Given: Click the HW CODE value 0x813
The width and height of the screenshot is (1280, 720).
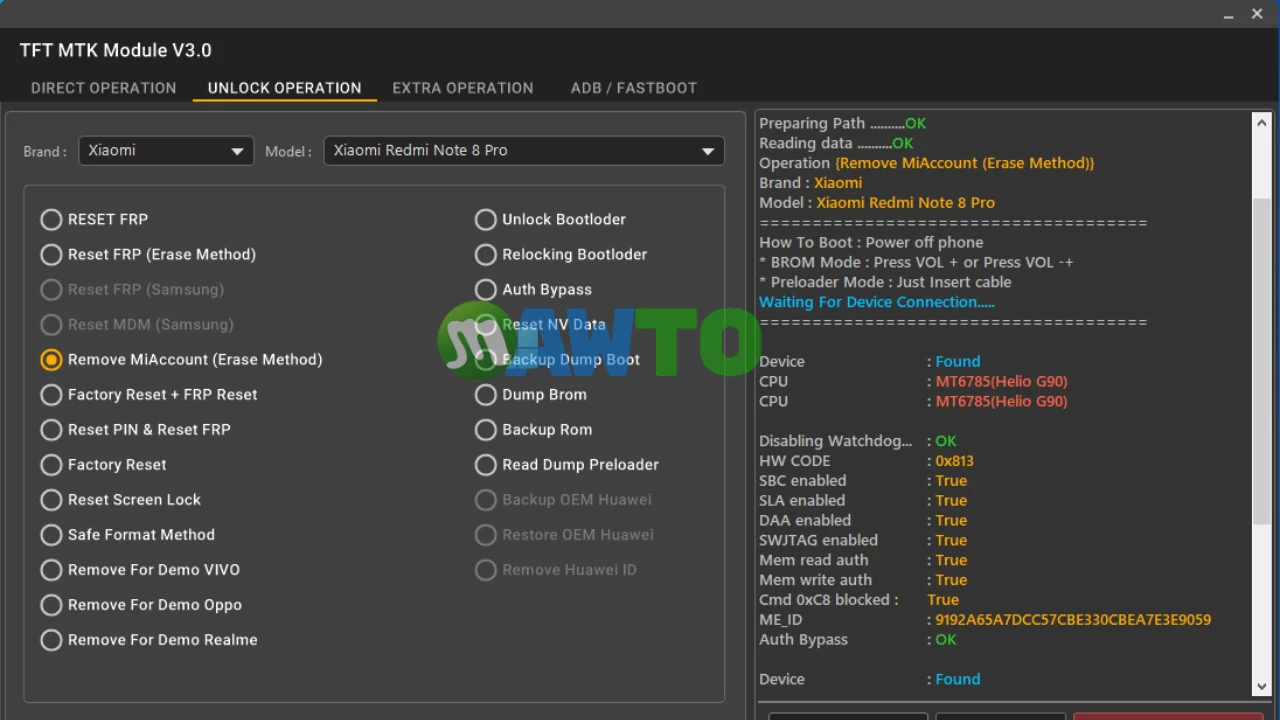Looking at the screenshot, I should (954, 461).
